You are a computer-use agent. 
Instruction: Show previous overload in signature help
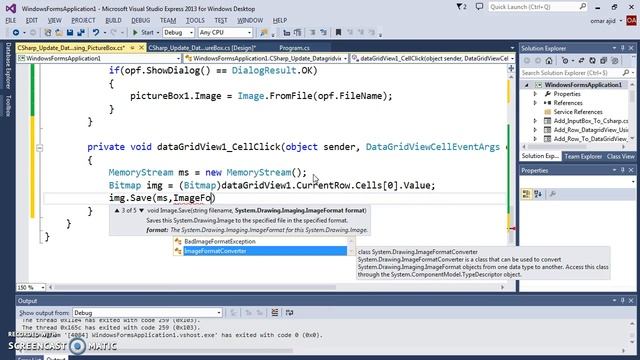coord(117,211)
